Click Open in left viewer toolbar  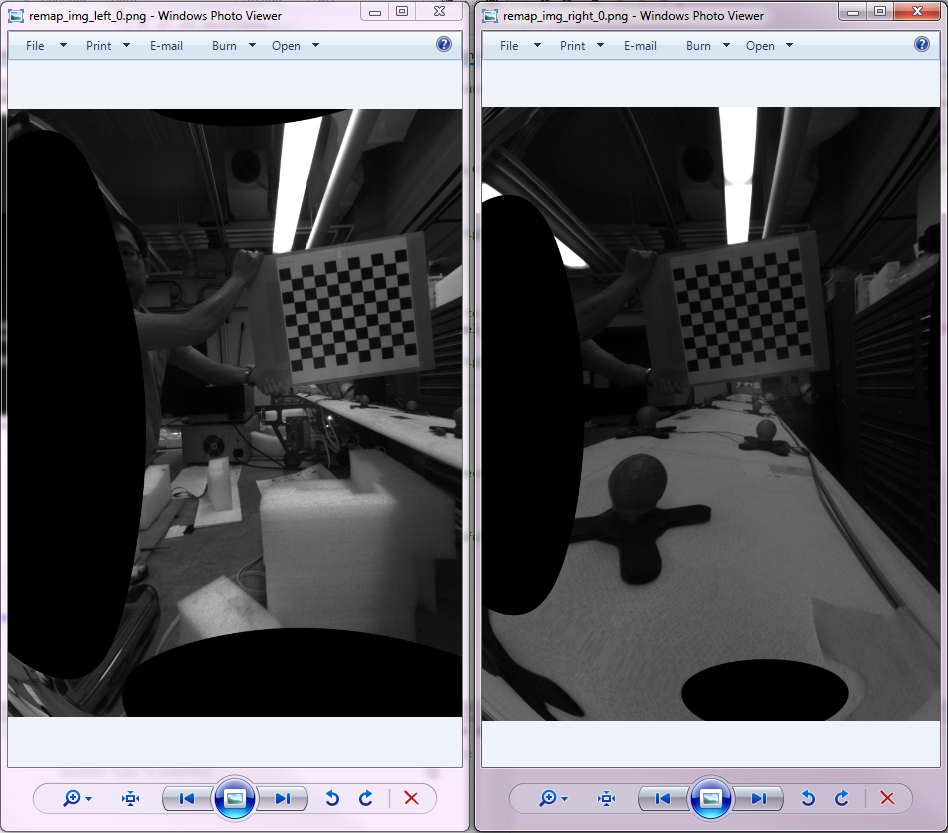pos(286,46)
